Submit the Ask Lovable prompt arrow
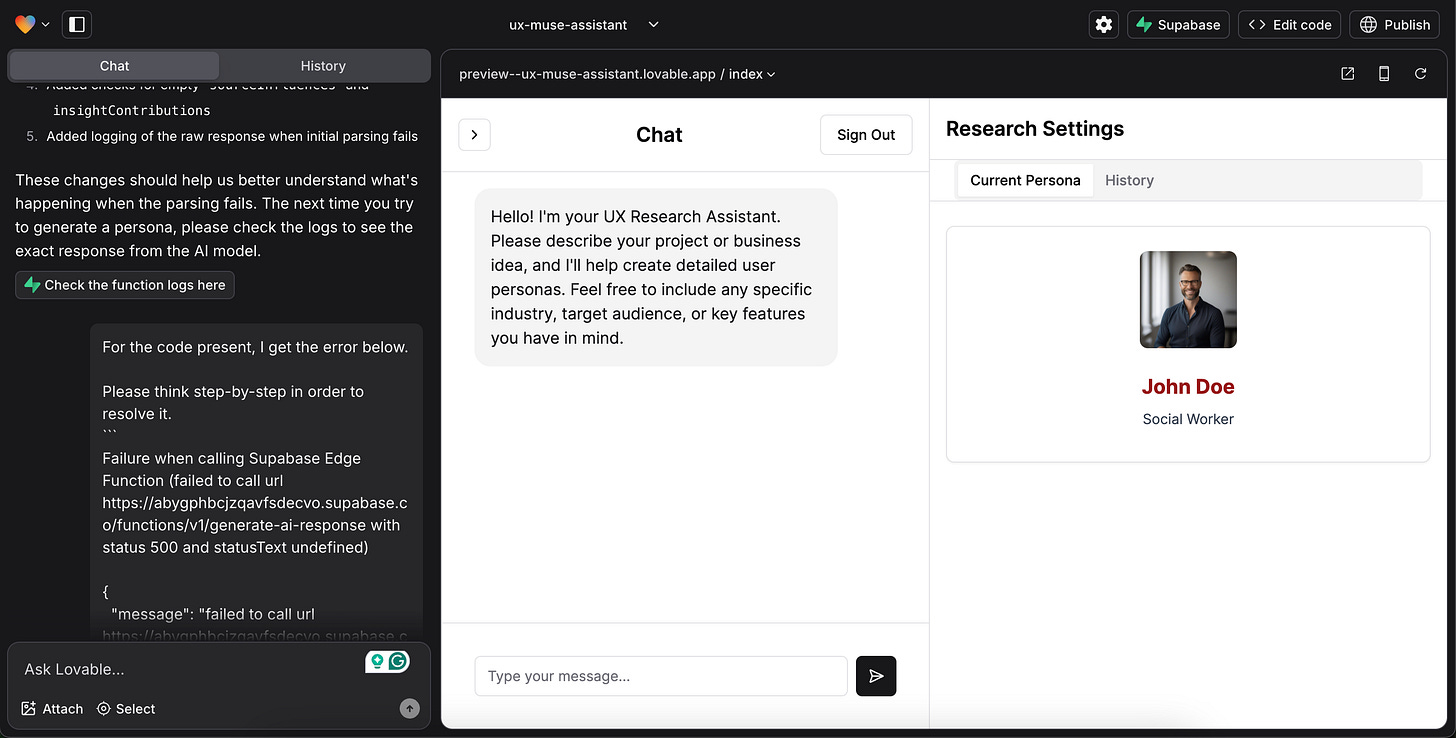The width and height of the screenshot is (1456, 738). [409, 708]
